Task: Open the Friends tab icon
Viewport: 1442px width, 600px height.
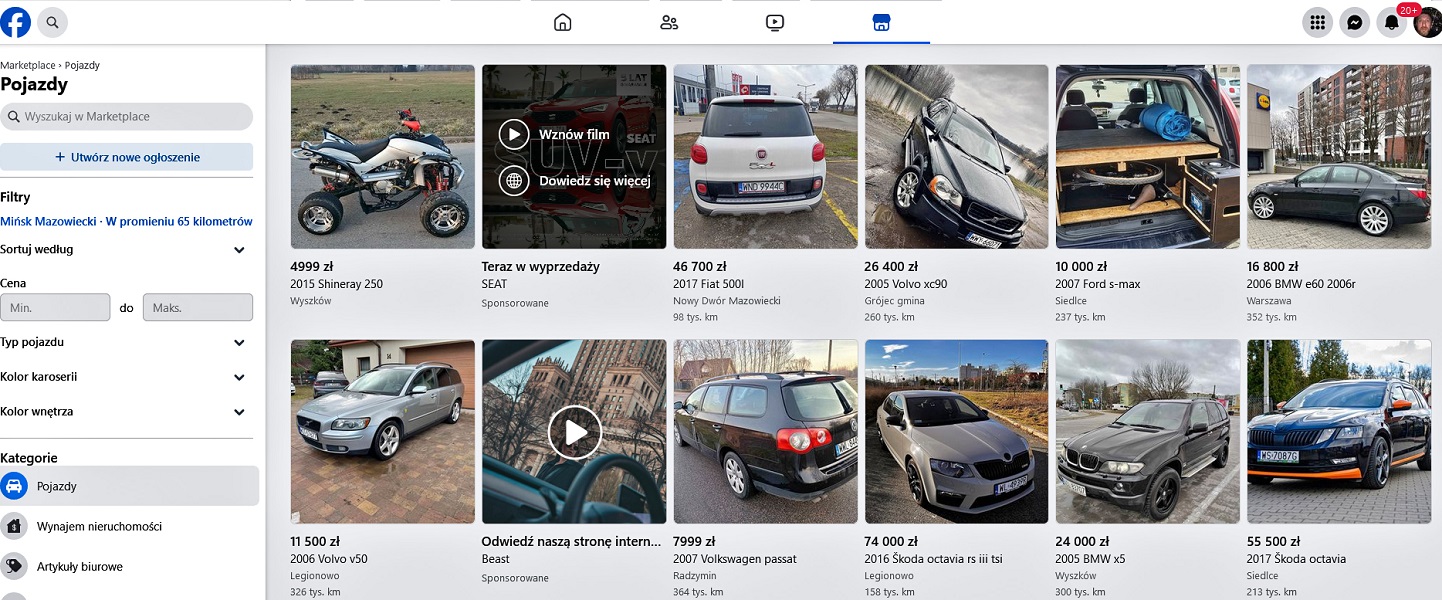Action: [x=669, y=22]
